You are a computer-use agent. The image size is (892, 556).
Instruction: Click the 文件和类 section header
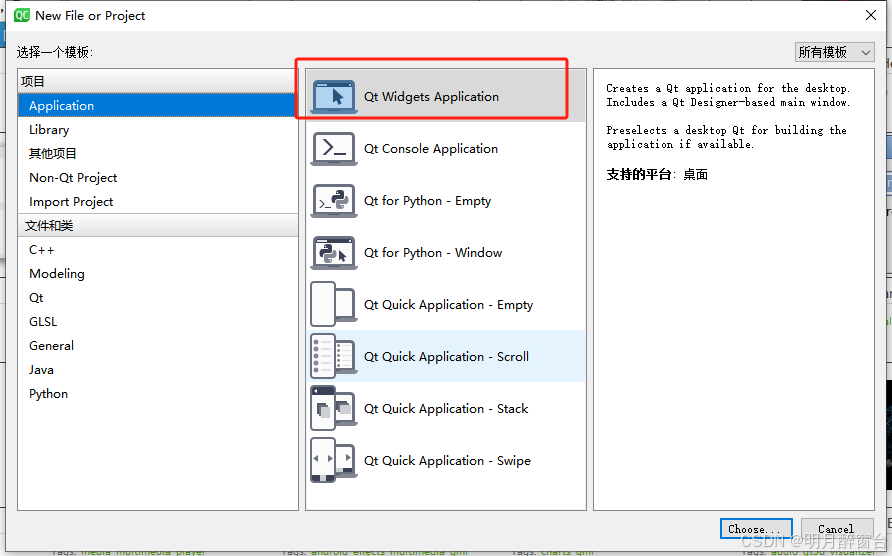pyautogui.click(x=158, y=225)
